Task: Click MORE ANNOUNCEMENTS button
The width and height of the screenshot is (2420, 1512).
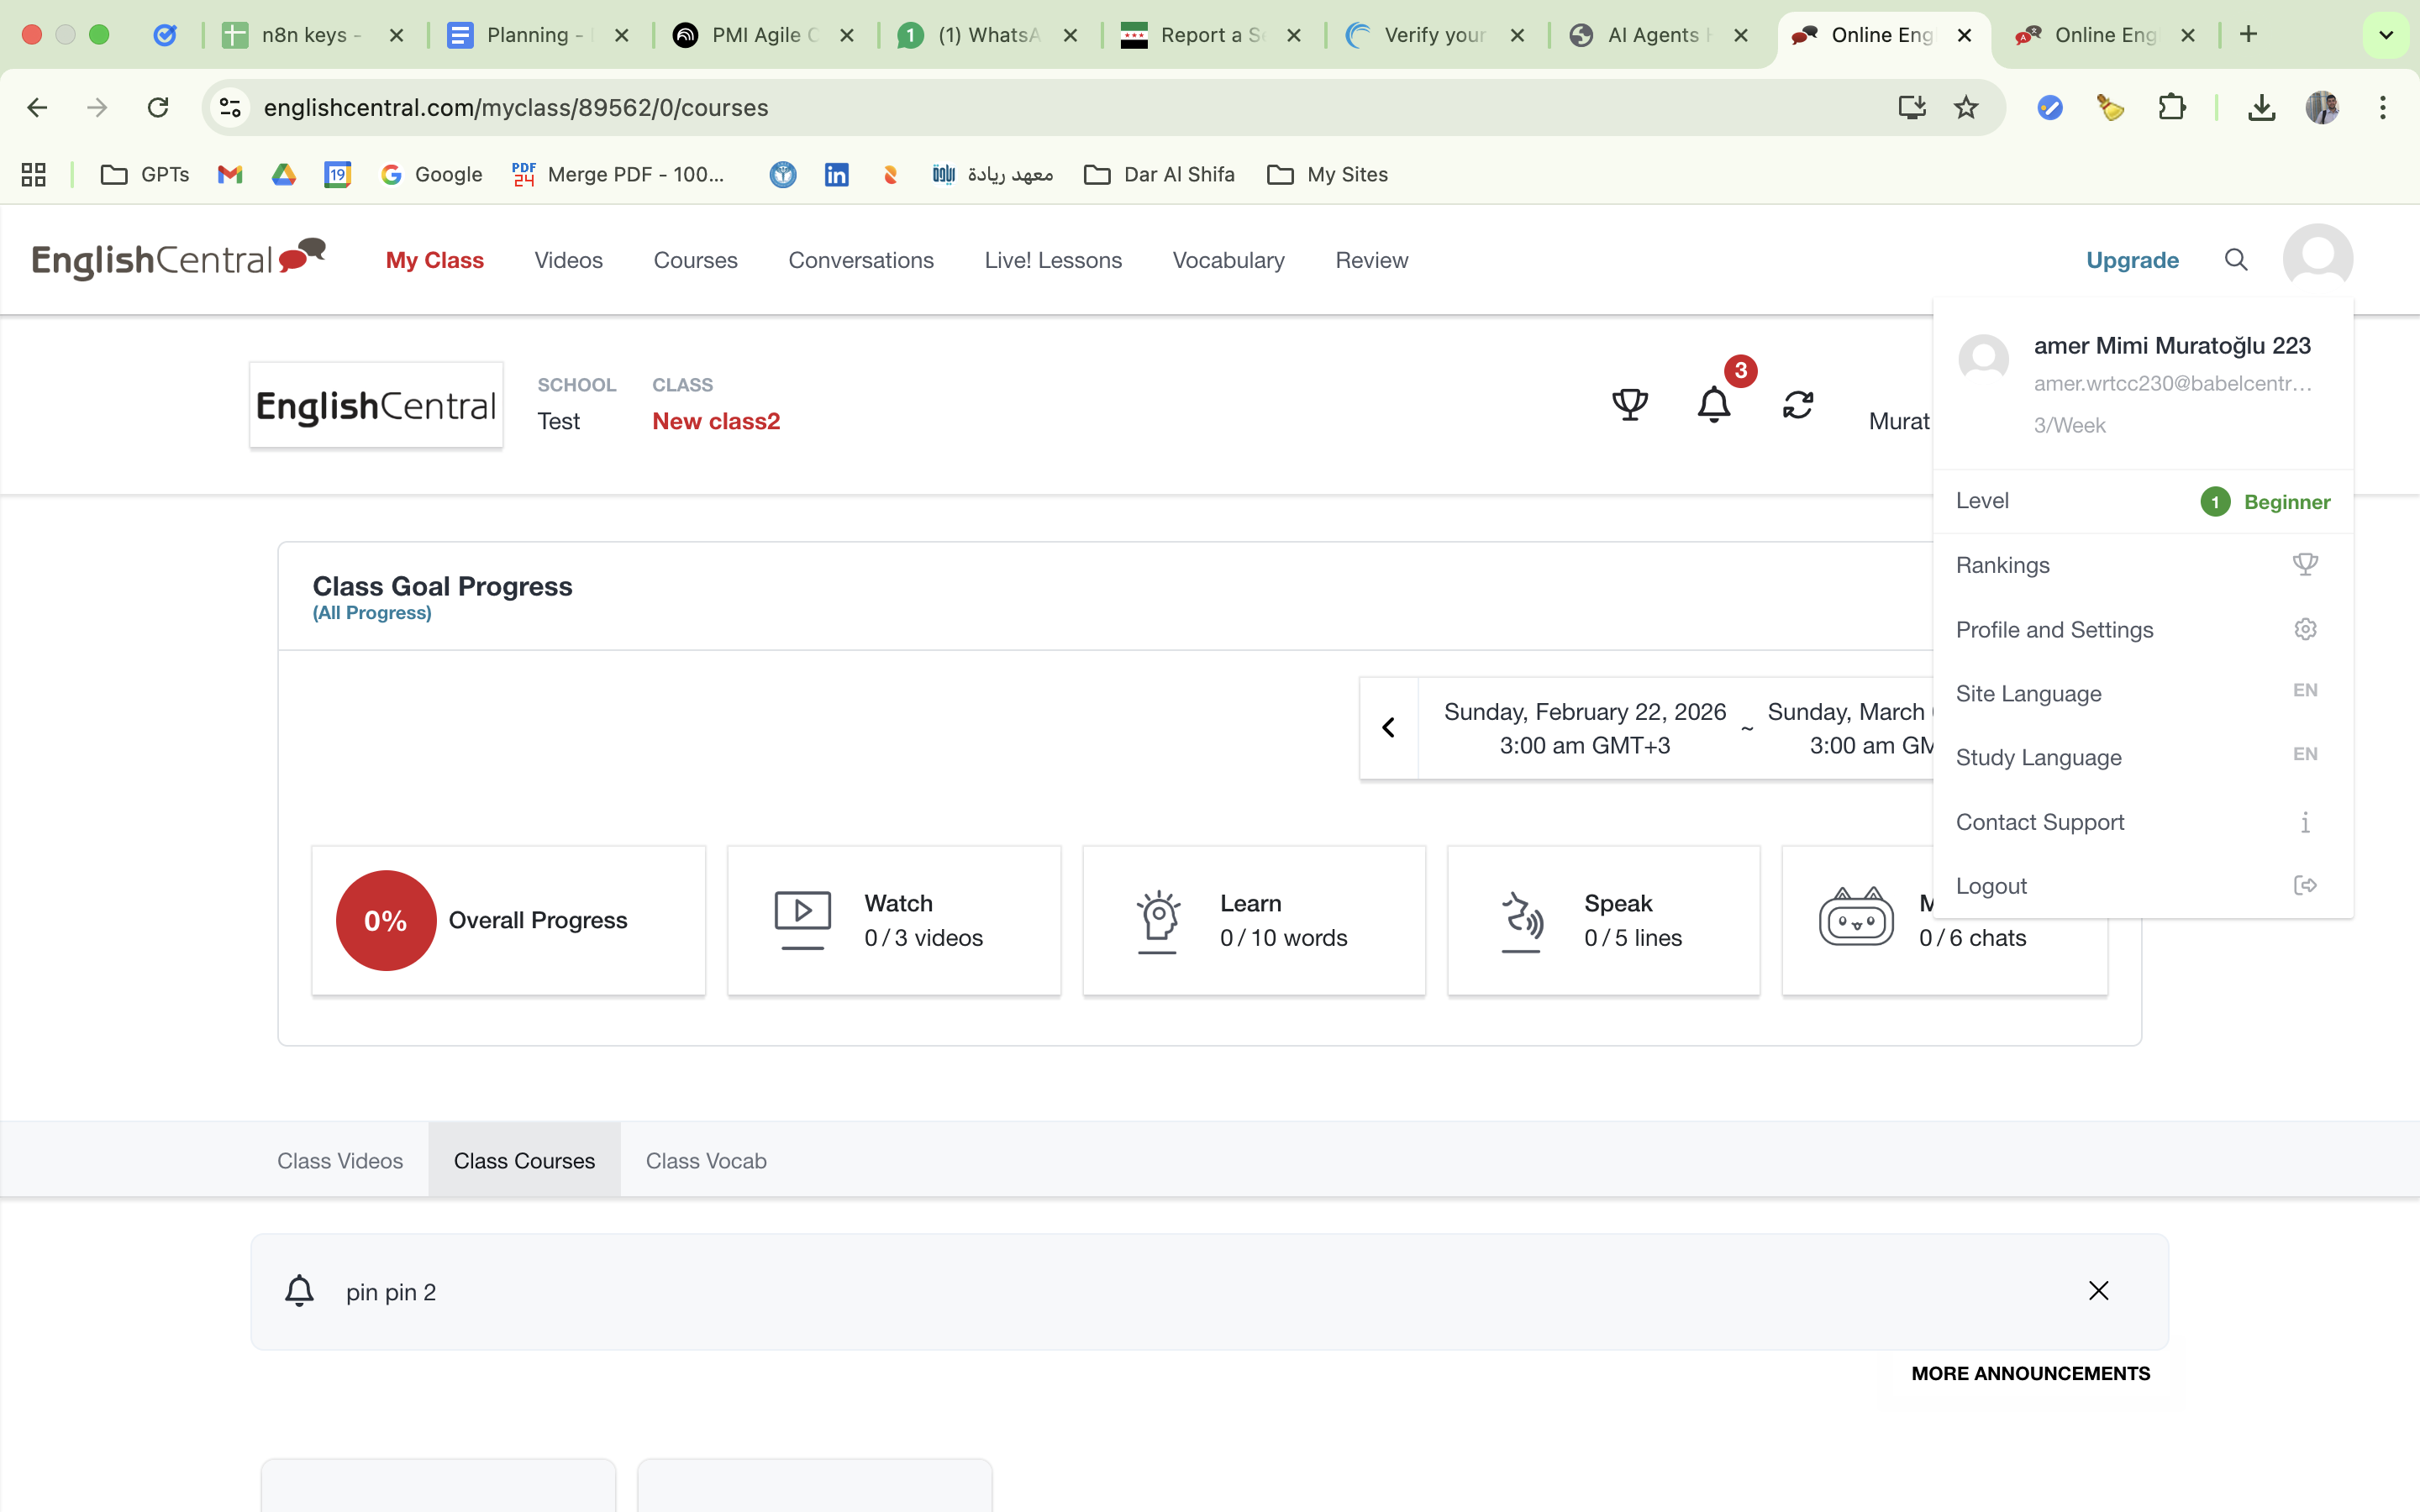Action: [x=2030, y=1373]
